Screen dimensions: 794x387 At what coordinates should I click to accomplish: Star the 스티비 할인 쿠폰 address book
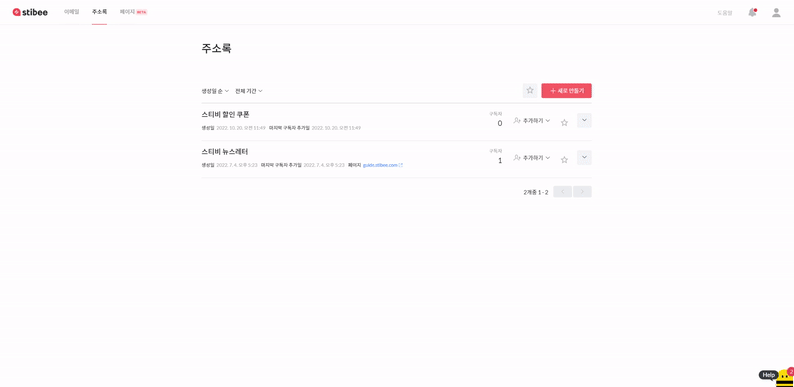565,122
